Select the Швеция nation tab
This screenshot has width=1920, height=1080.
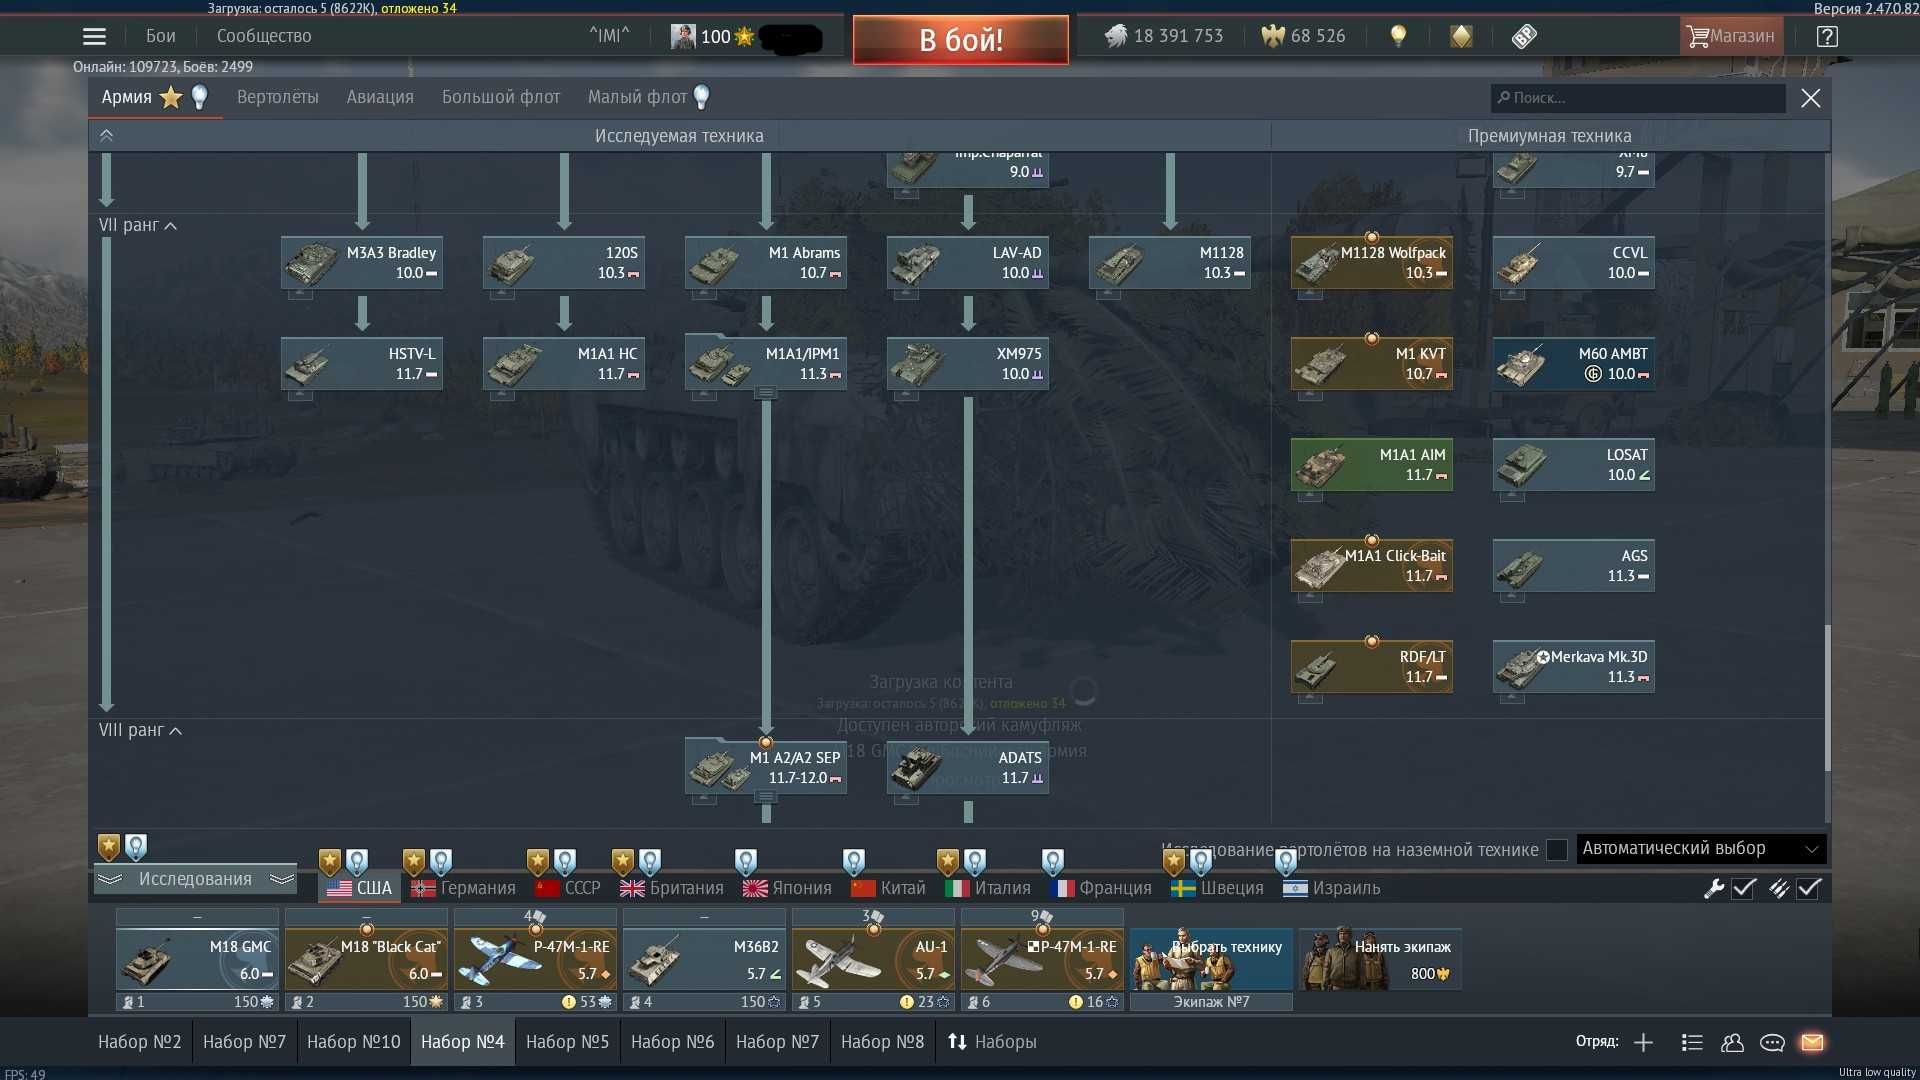tap(1218, 888)
